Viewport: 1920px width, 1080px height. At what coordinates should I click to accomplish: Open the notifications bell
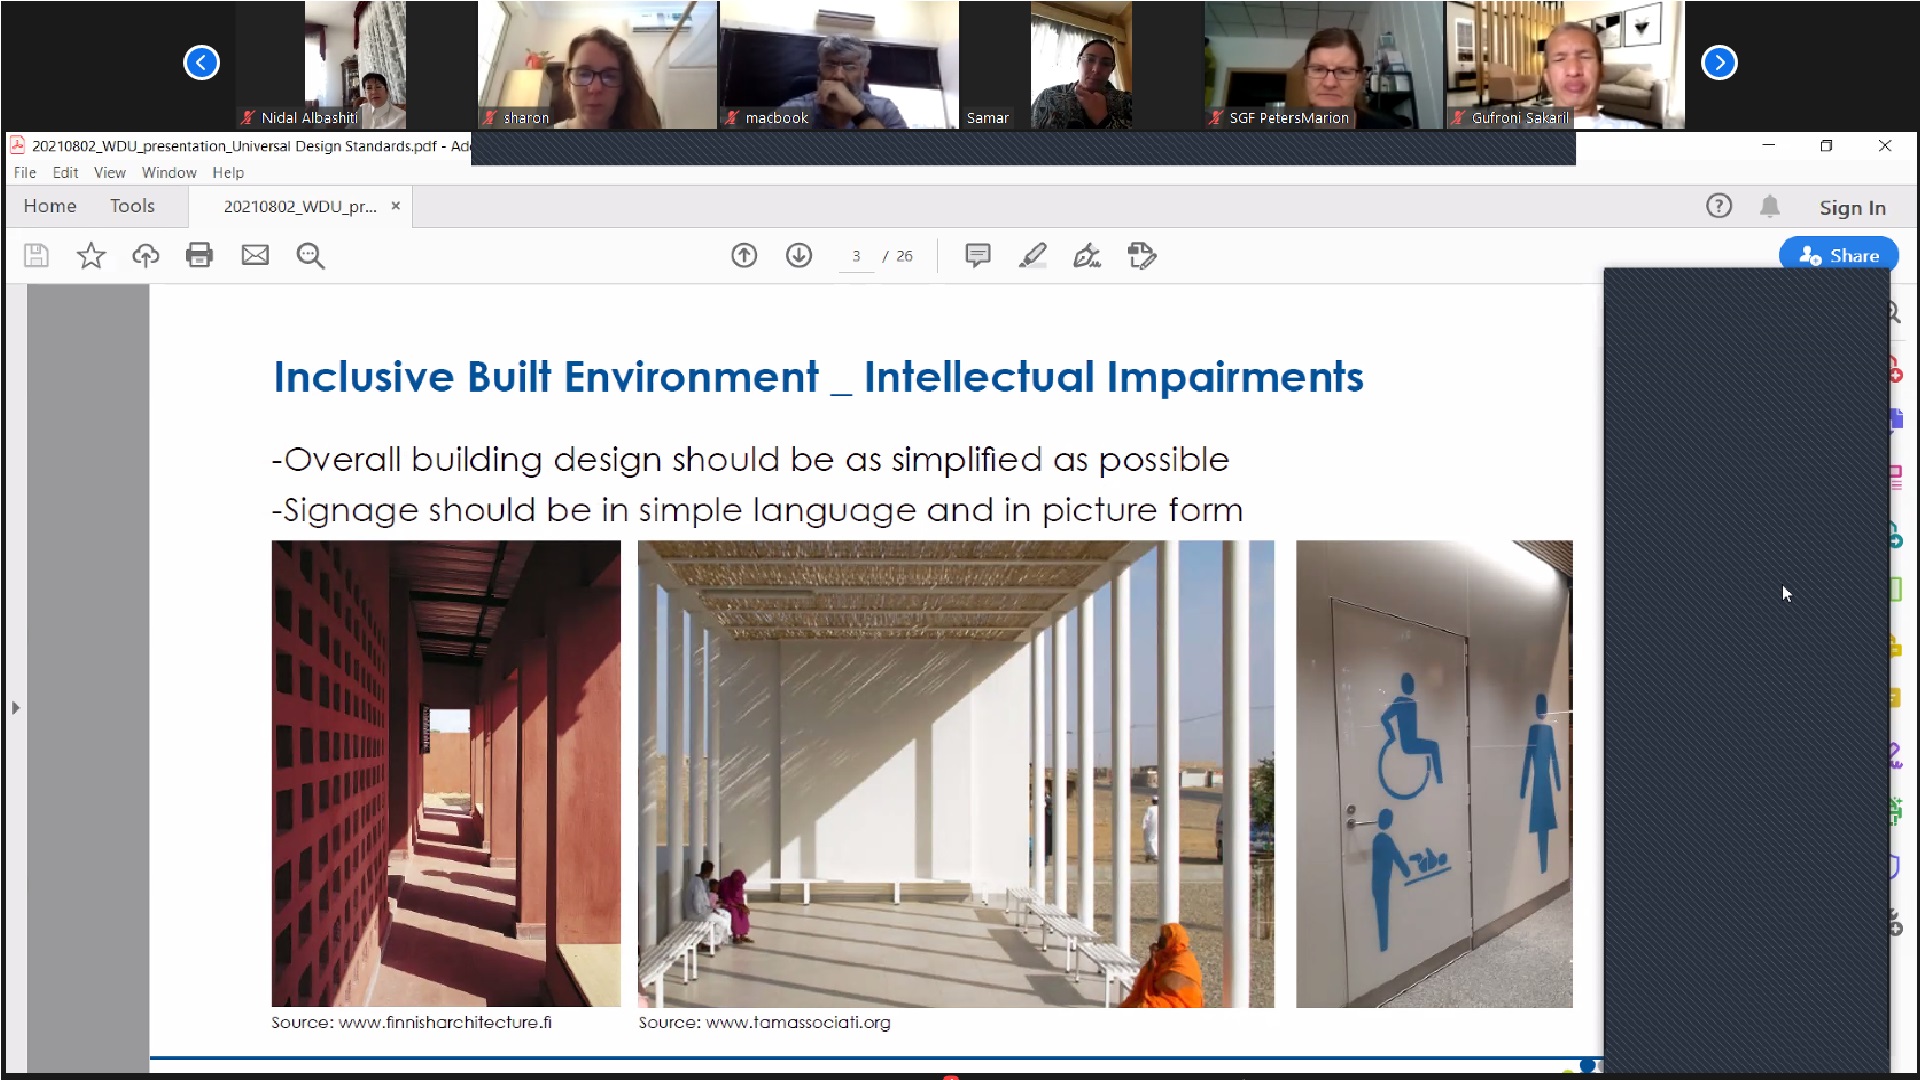1770,206
